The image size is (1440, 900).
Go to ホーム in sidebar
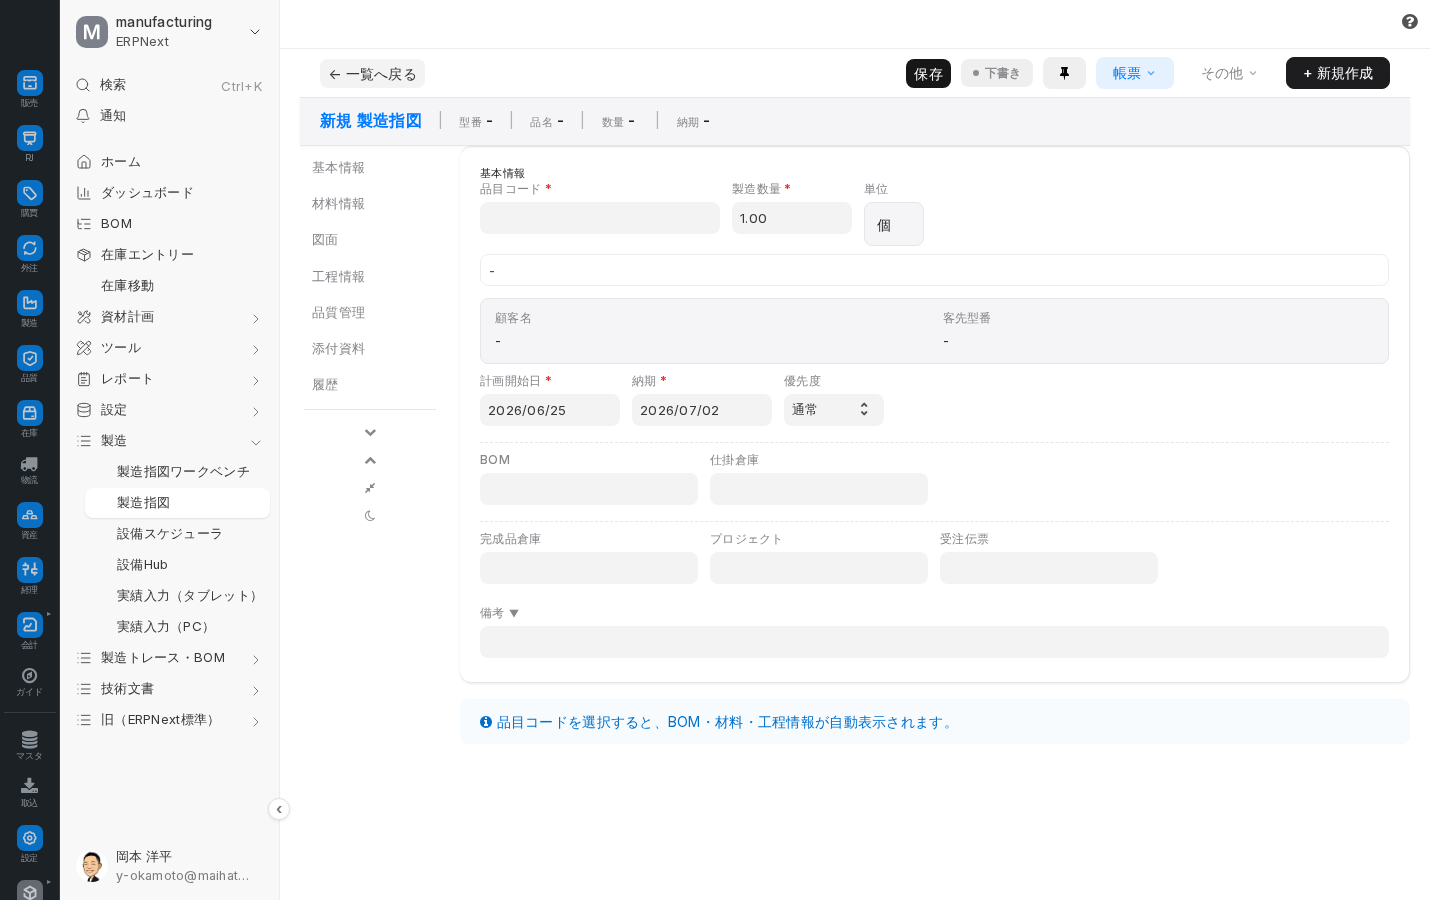[x=170, y=162]
